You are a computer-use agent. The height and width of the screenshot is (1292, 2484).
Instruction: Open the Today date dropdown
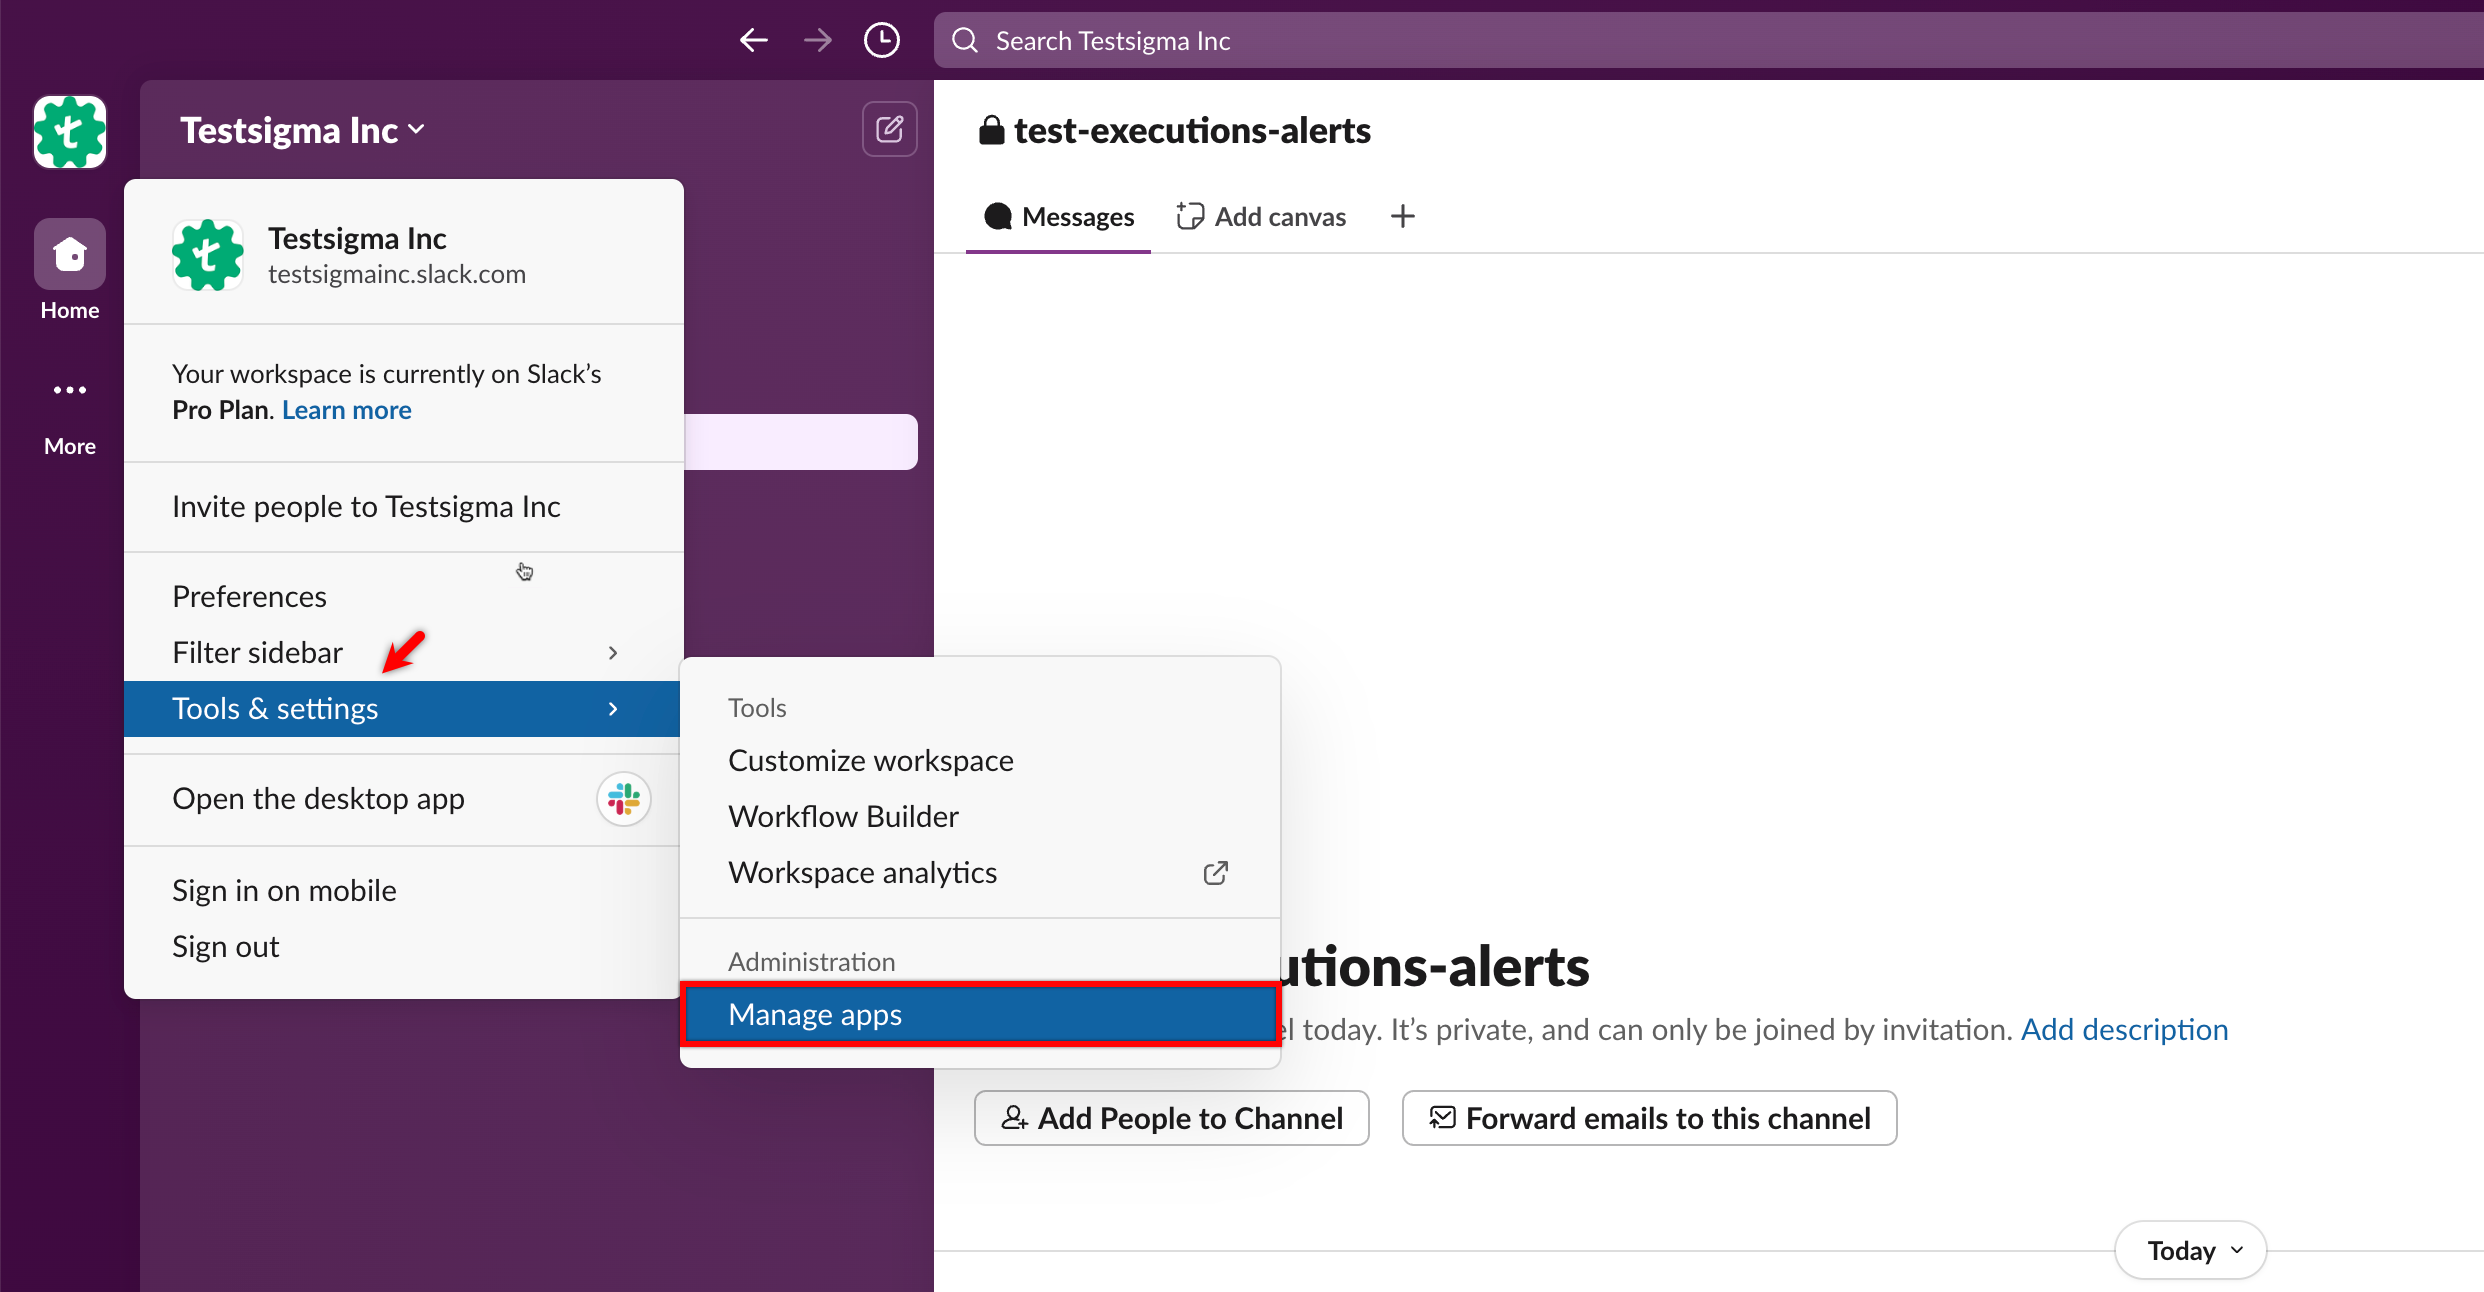coord(2189,1249)
